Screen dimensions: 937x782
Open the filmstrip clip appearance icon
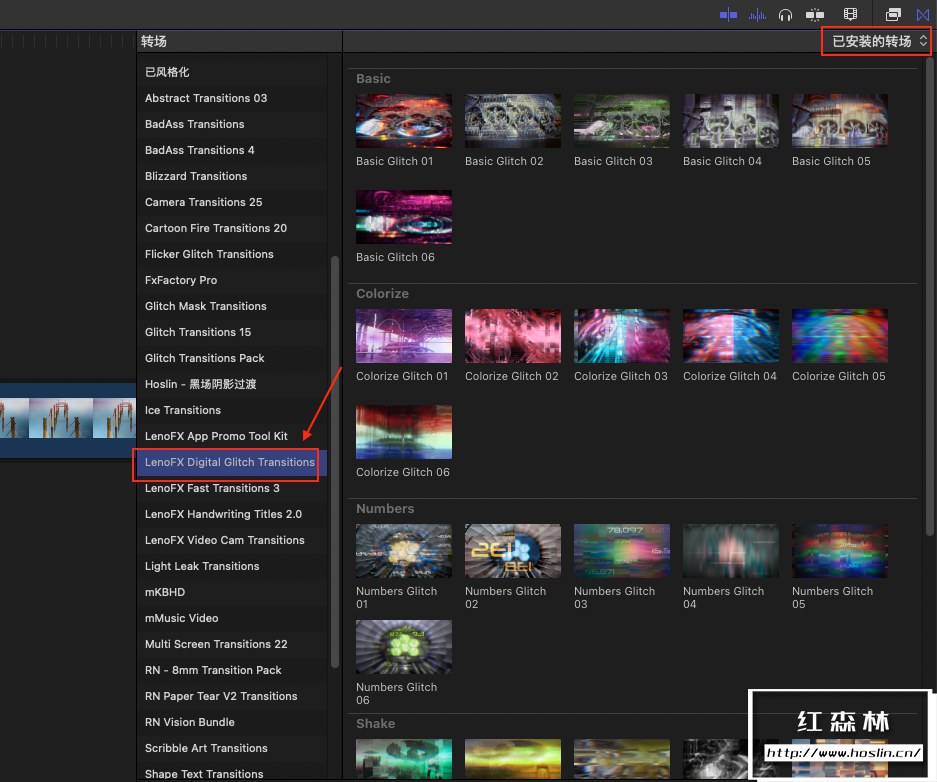[850, 14]
